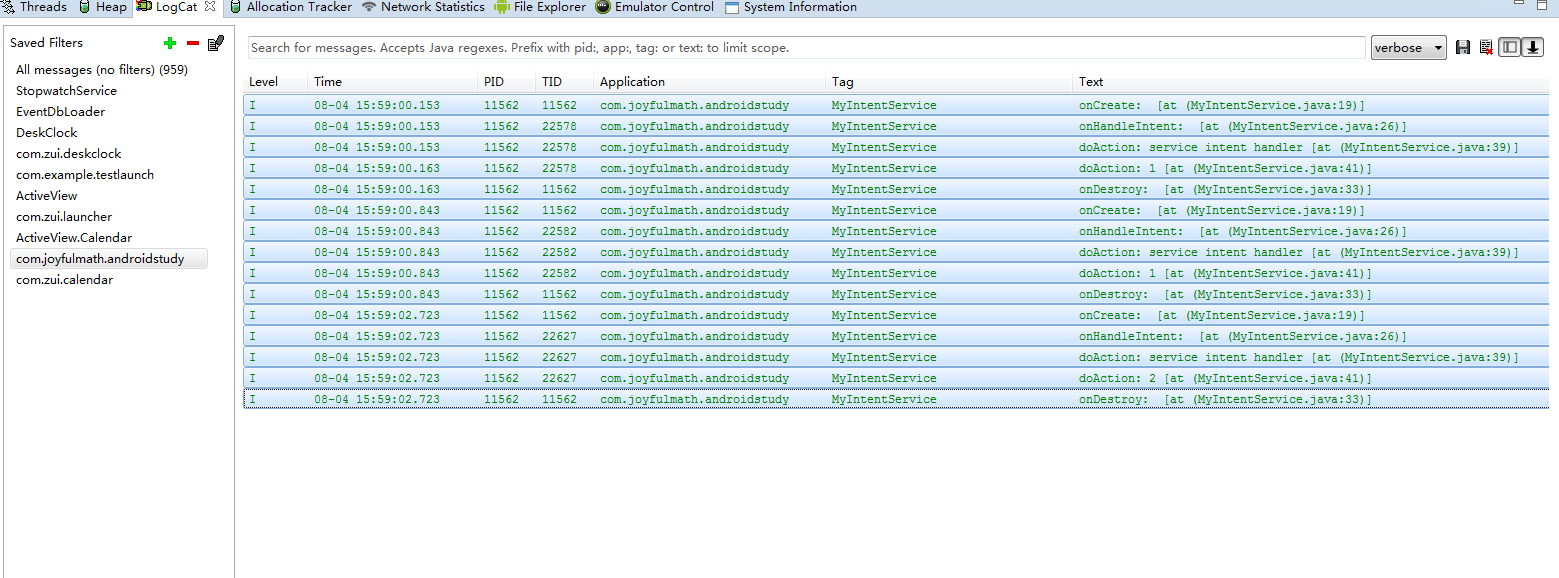
Task: Select the com.example.testlaunch filter
Action: click(x=85, y=175)
